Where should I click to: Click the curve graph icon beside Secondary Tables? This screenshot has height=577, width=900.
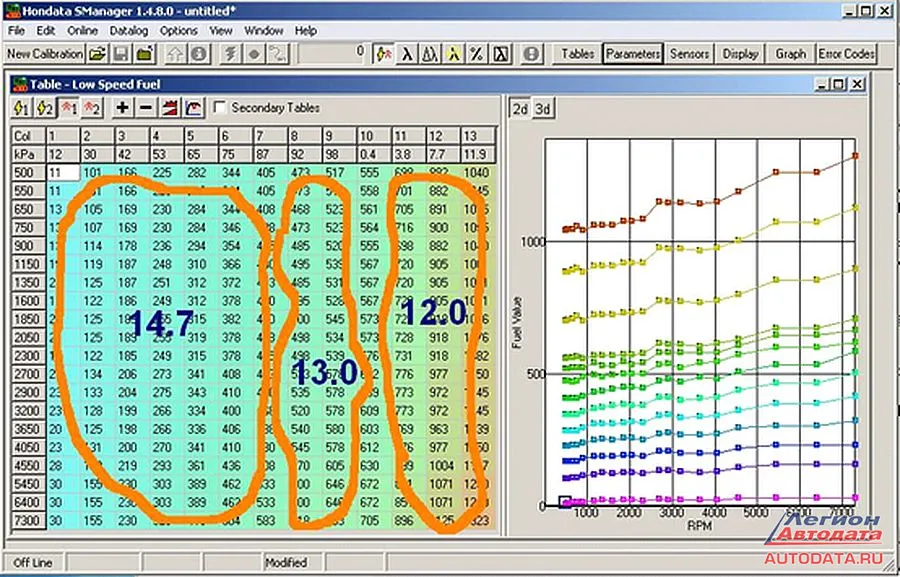(194, 107)
